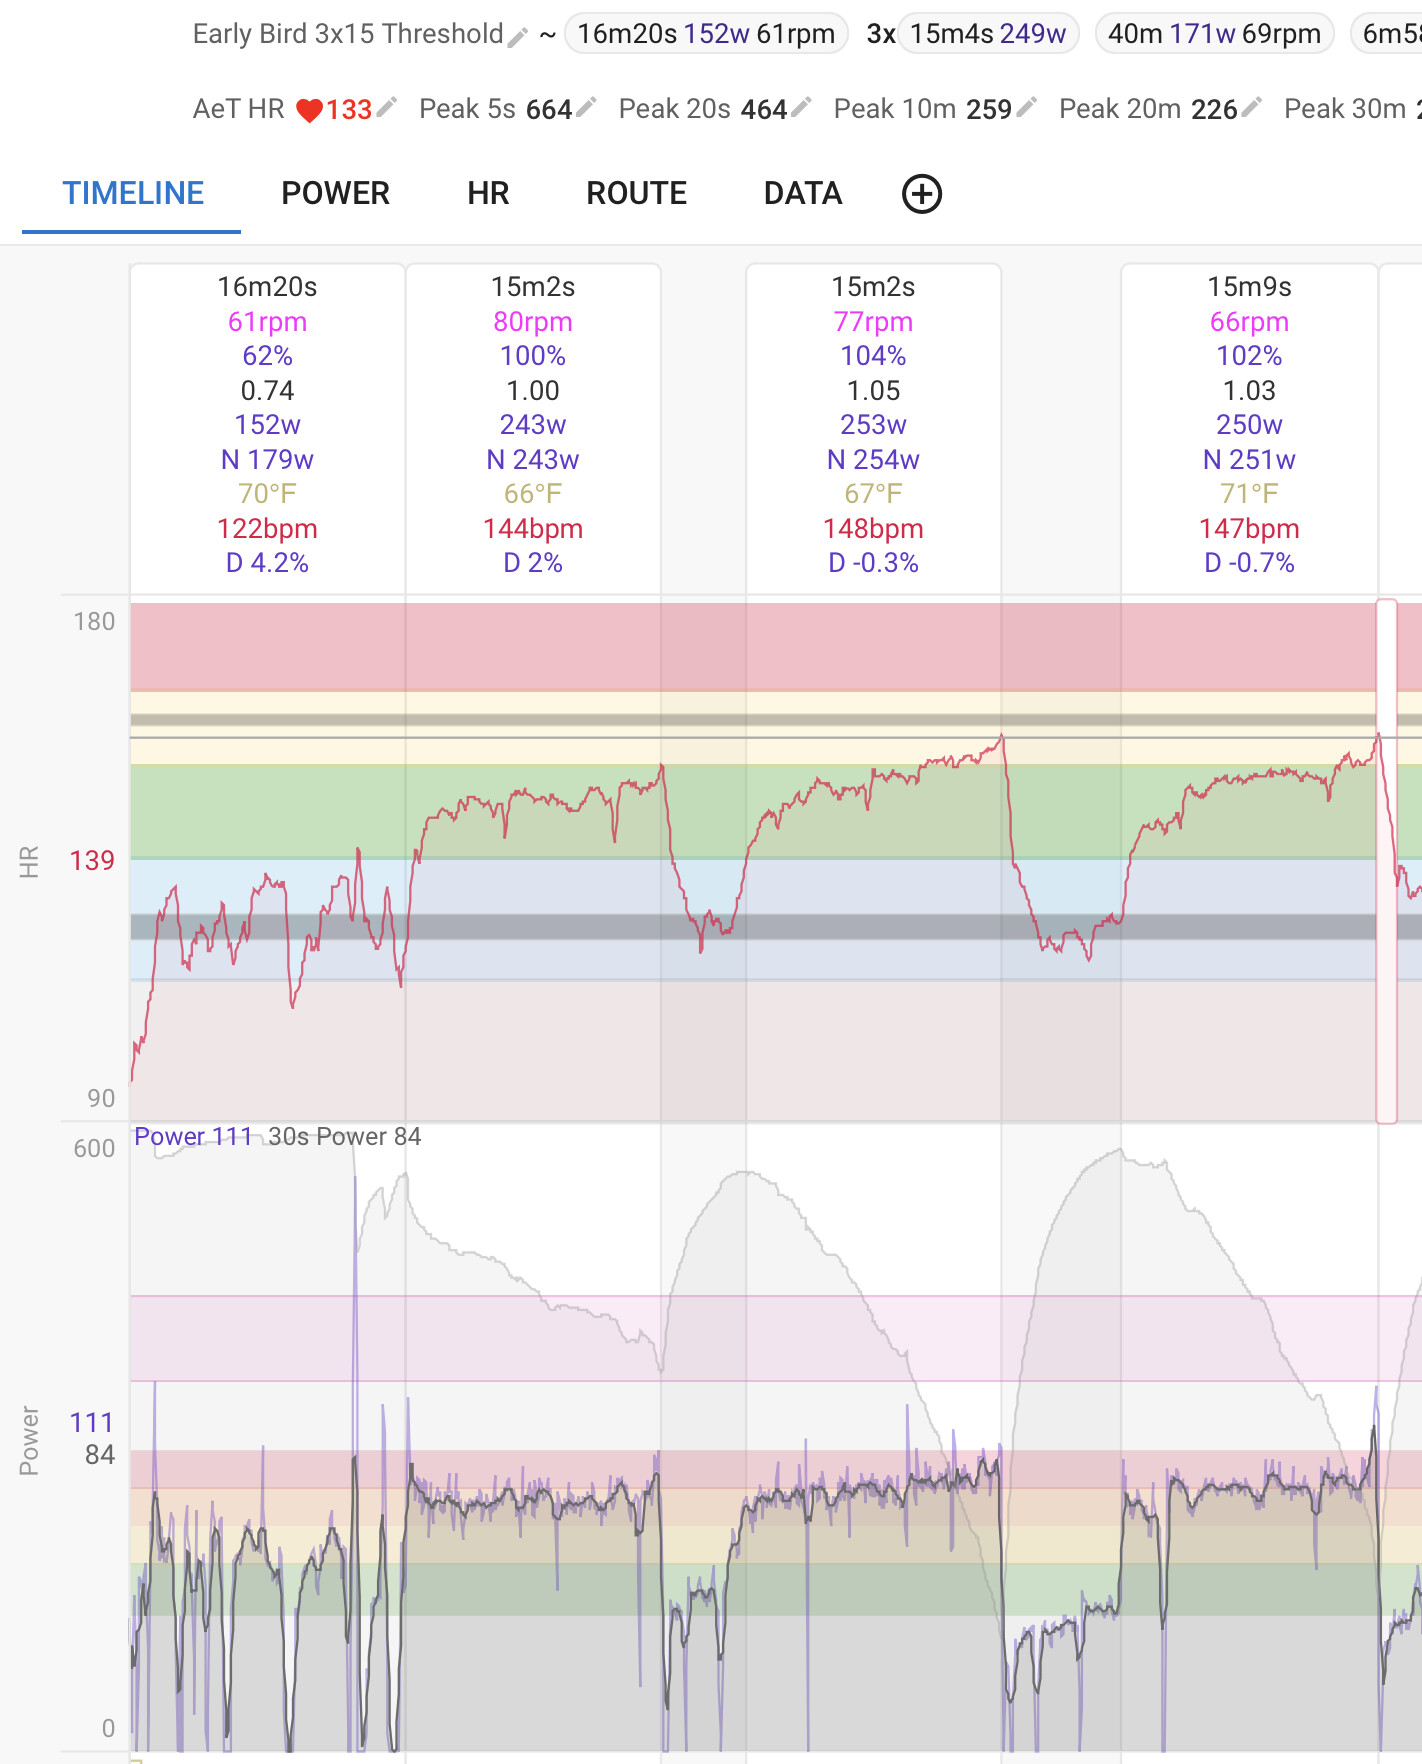Go to the ROUTE tab

[636, 194]
